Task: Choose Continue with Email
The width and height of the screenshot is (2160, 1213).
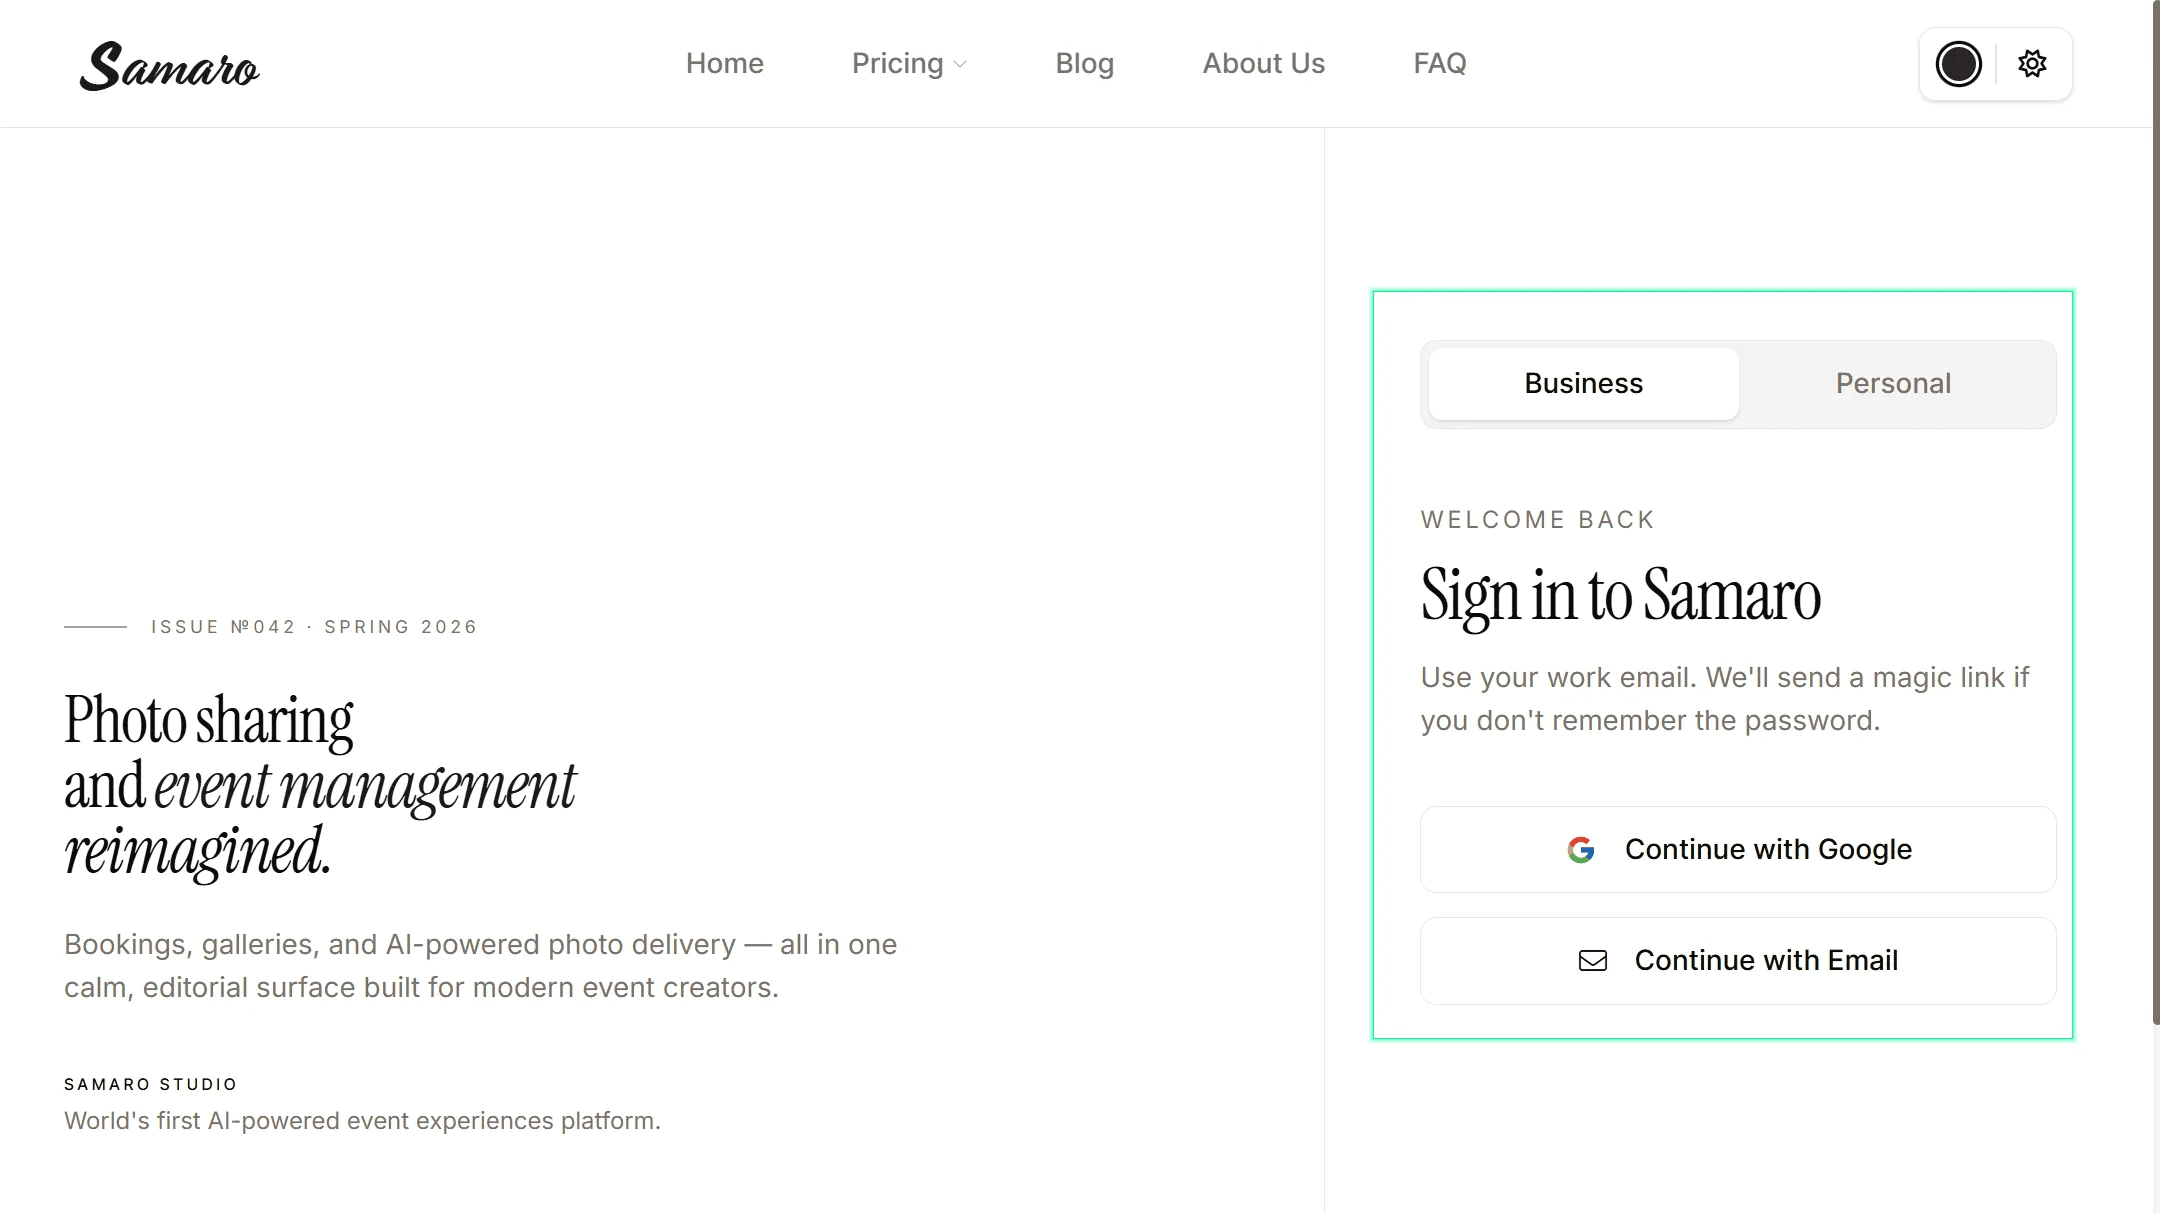Action: click(1738, 961)
